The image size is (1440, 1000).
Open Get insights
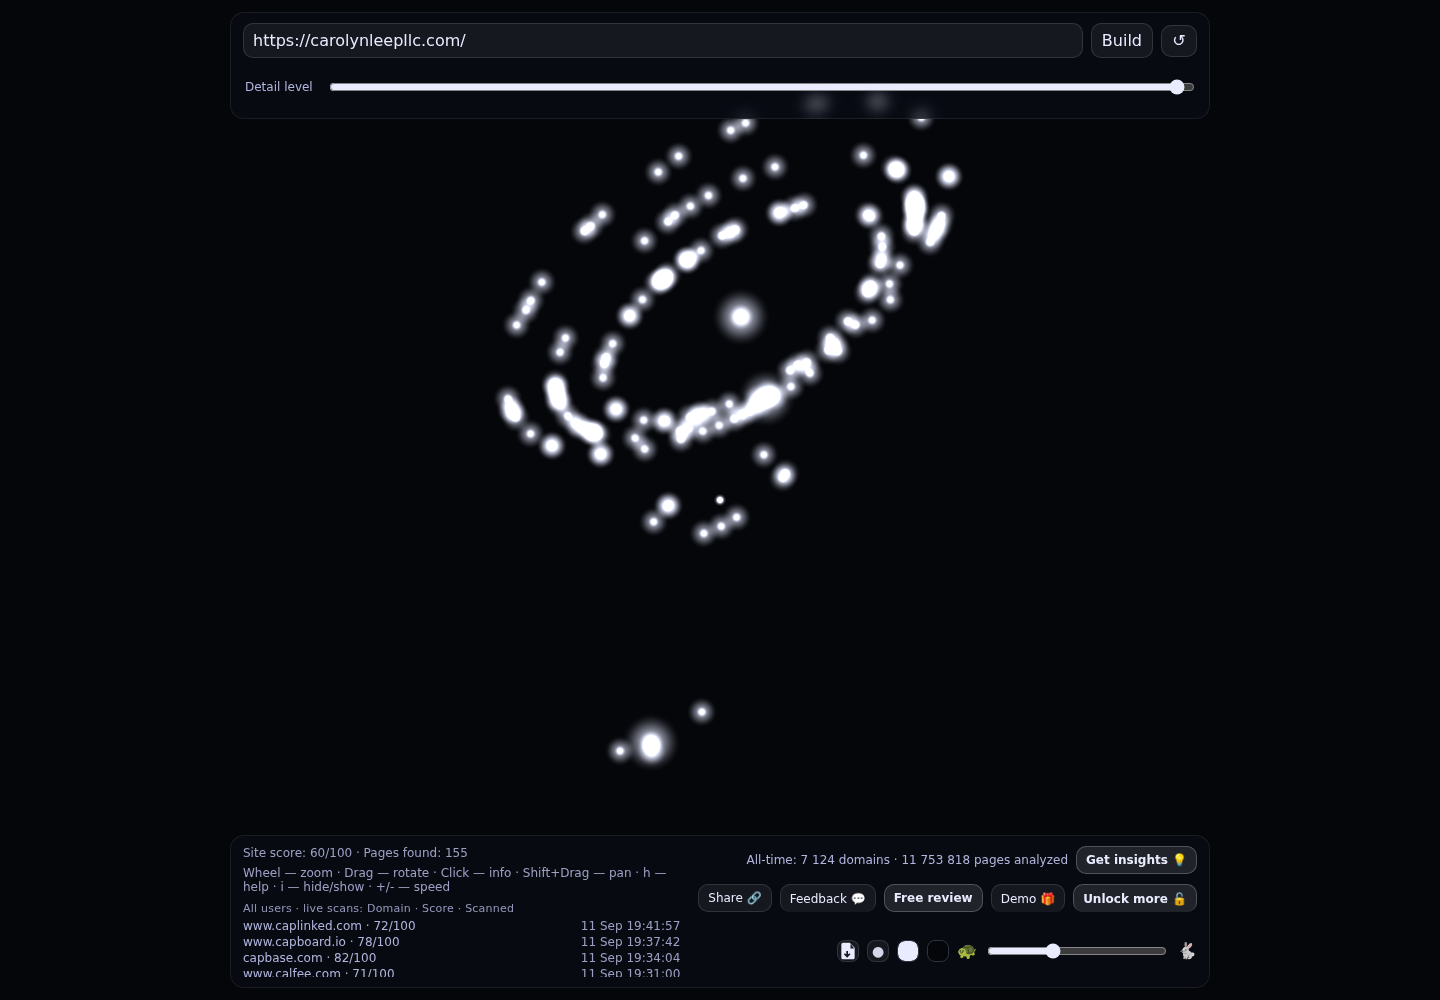click(x=1136, y=860)
